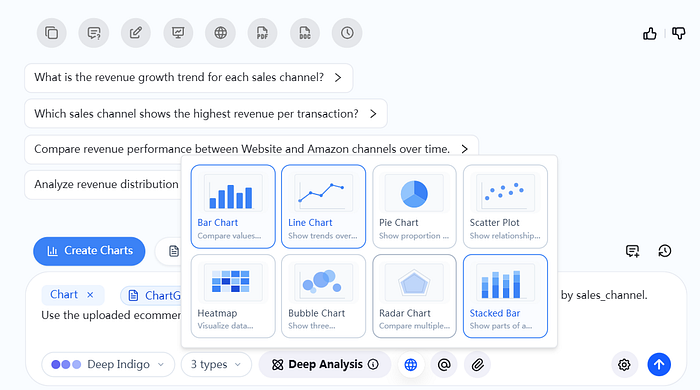Click the Deep Indigo color dots swatch
The width and height of the screenshot is (700, 390).
pyautogui.click(x=66, y=365)
